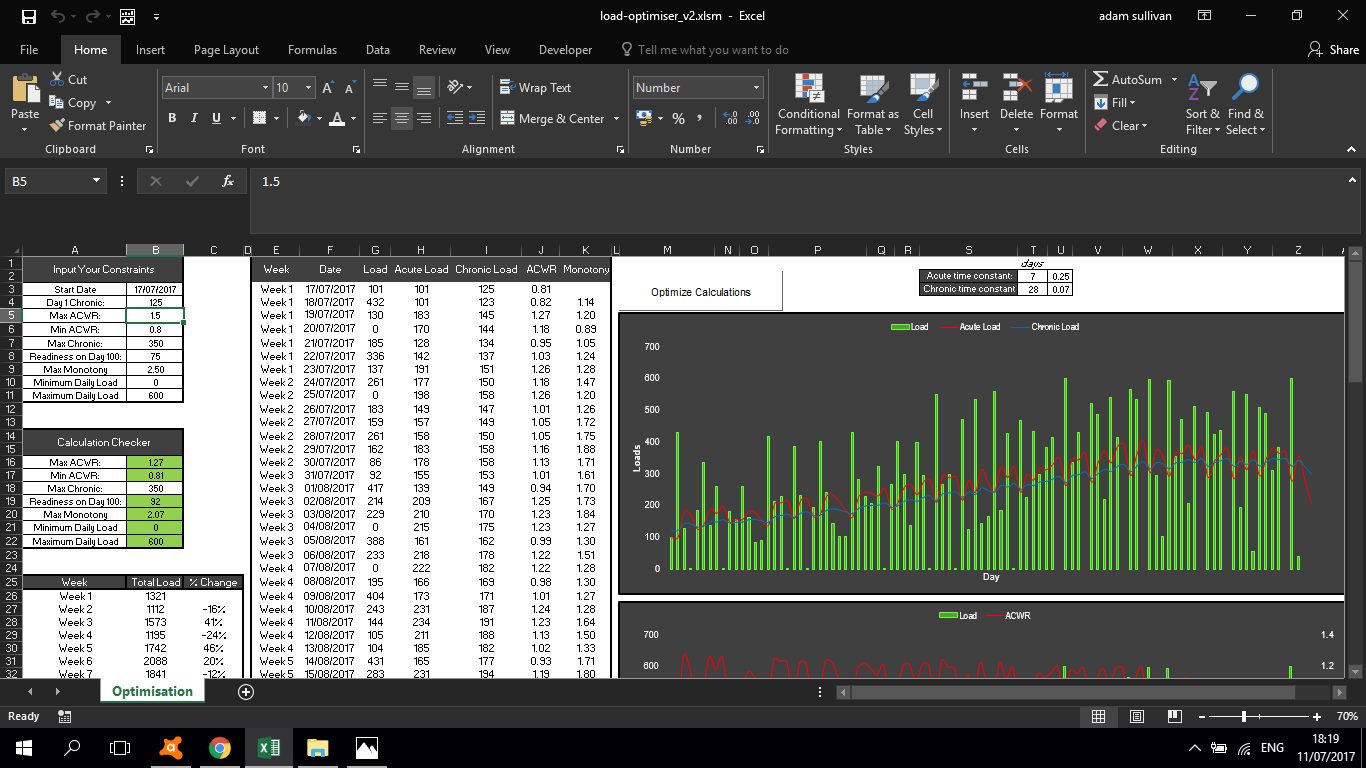Click the Insert Function fx icon

(x=228, y=181)
